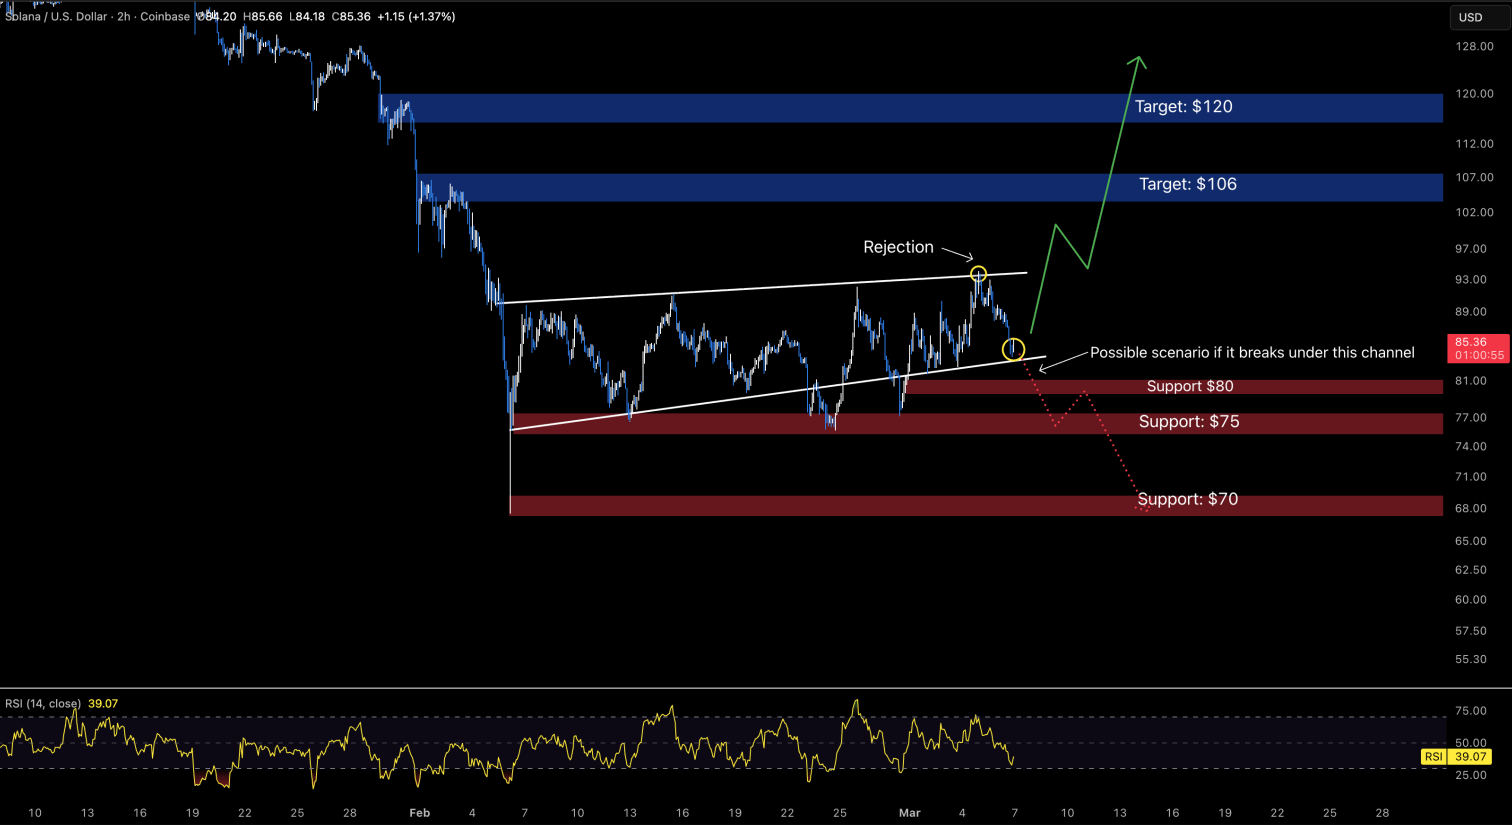Click the 'Target: $120' label
The height and width of the screenshot is (825, 1512).
[x=1184, y=107]
